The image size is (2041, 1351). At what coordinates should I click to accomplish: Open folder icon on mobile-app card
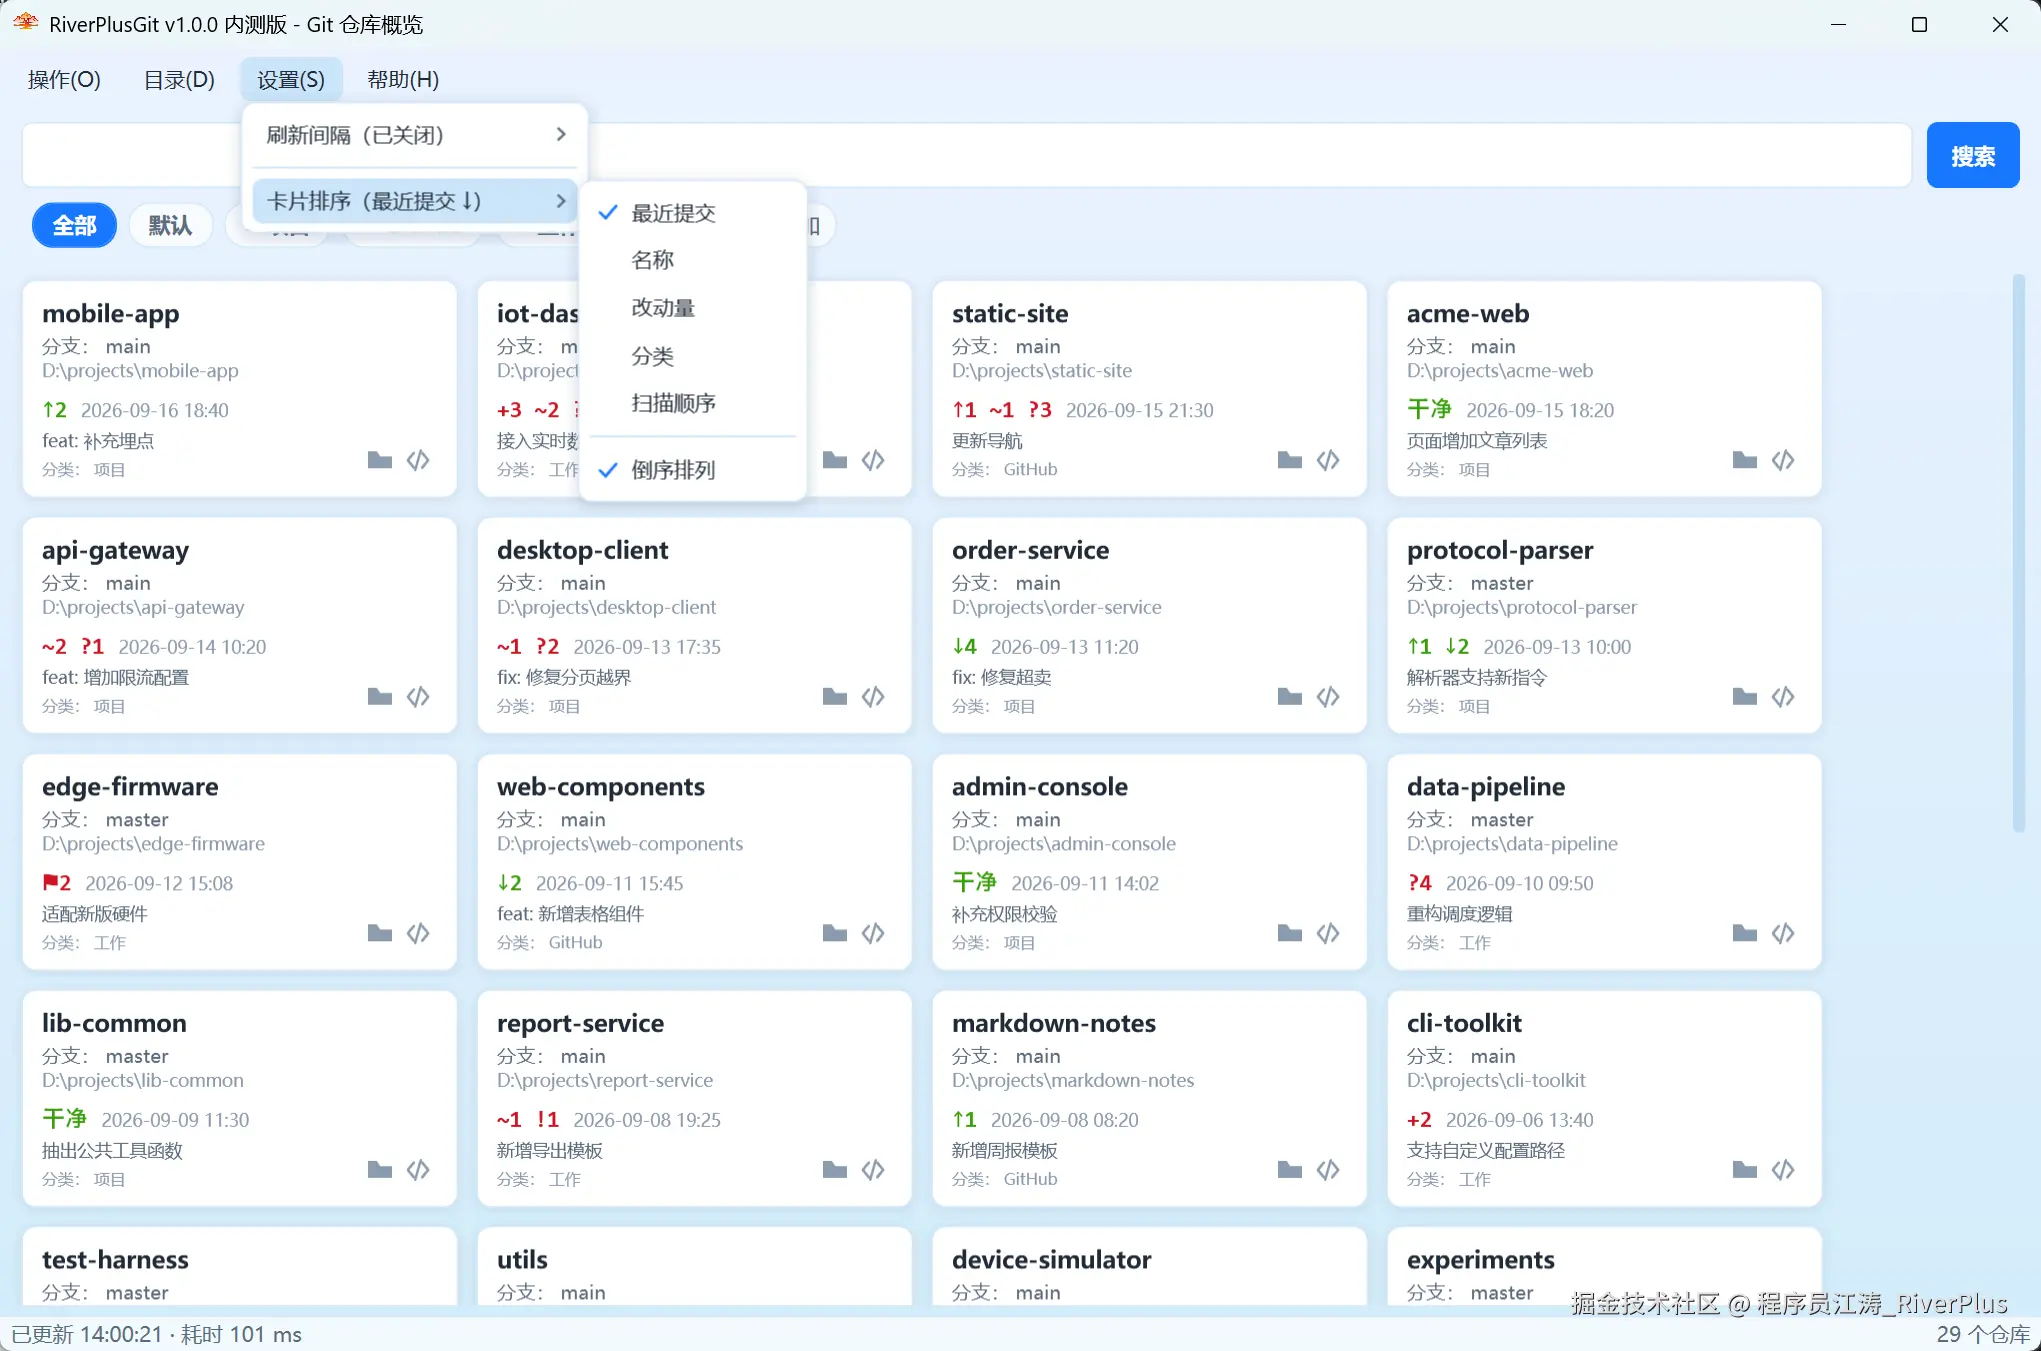[x=379, y=460]
